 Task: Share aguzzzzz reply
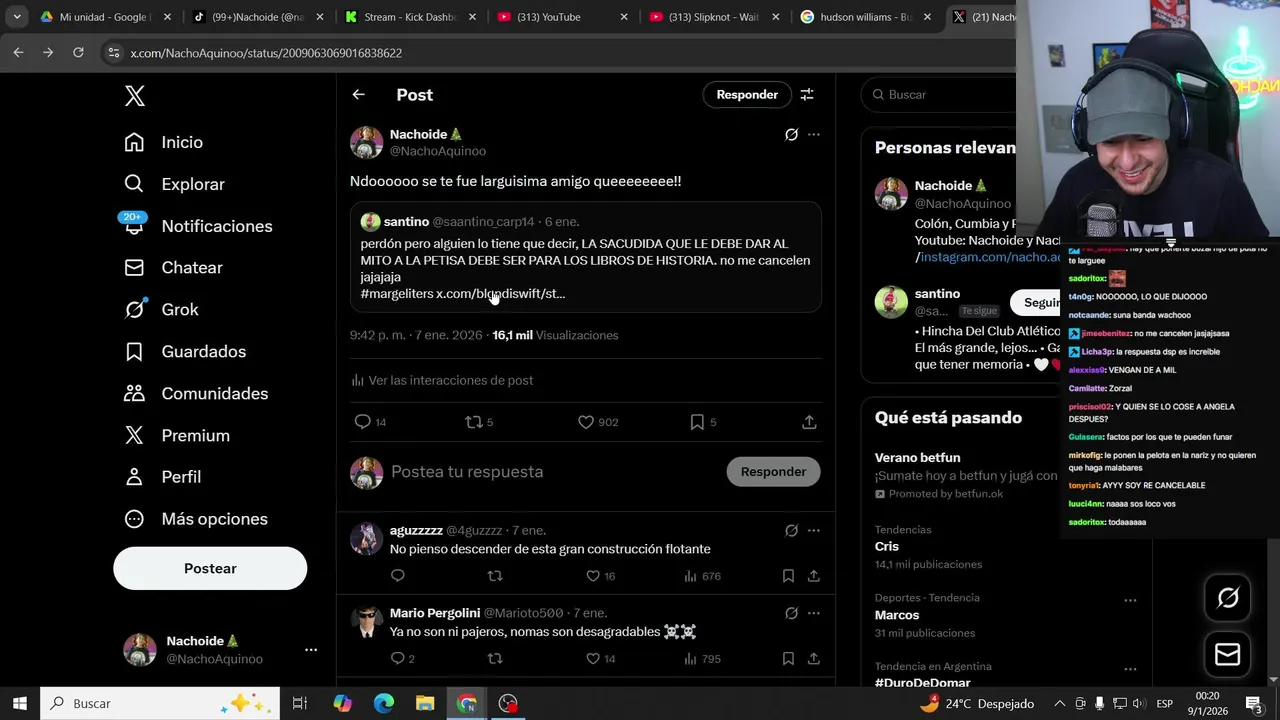814,576
